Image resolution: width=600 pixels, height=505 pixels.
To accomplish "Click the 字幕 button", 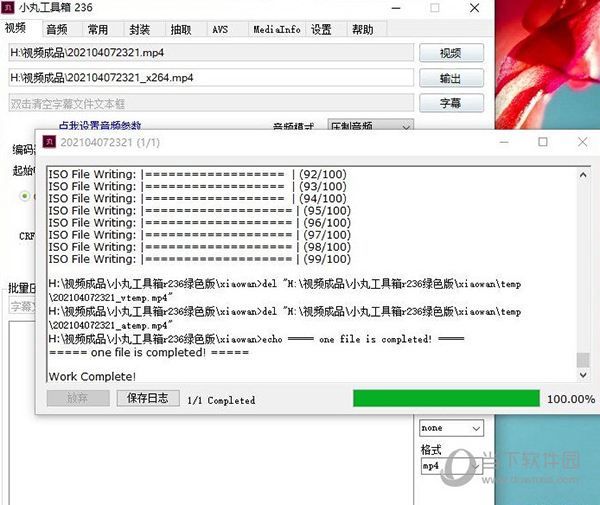I will coord(451,103).
